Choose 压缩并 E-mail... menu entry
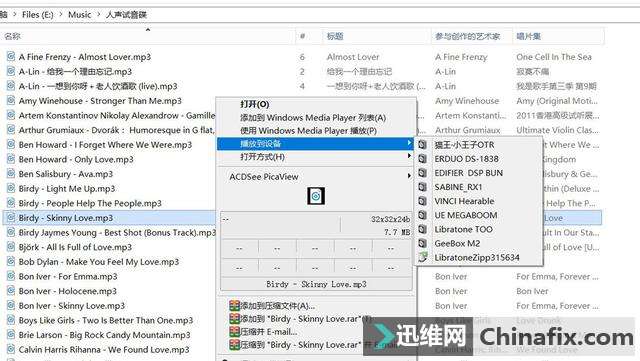Viewport: 640px width, 361px height. click(x=269, y=332)
